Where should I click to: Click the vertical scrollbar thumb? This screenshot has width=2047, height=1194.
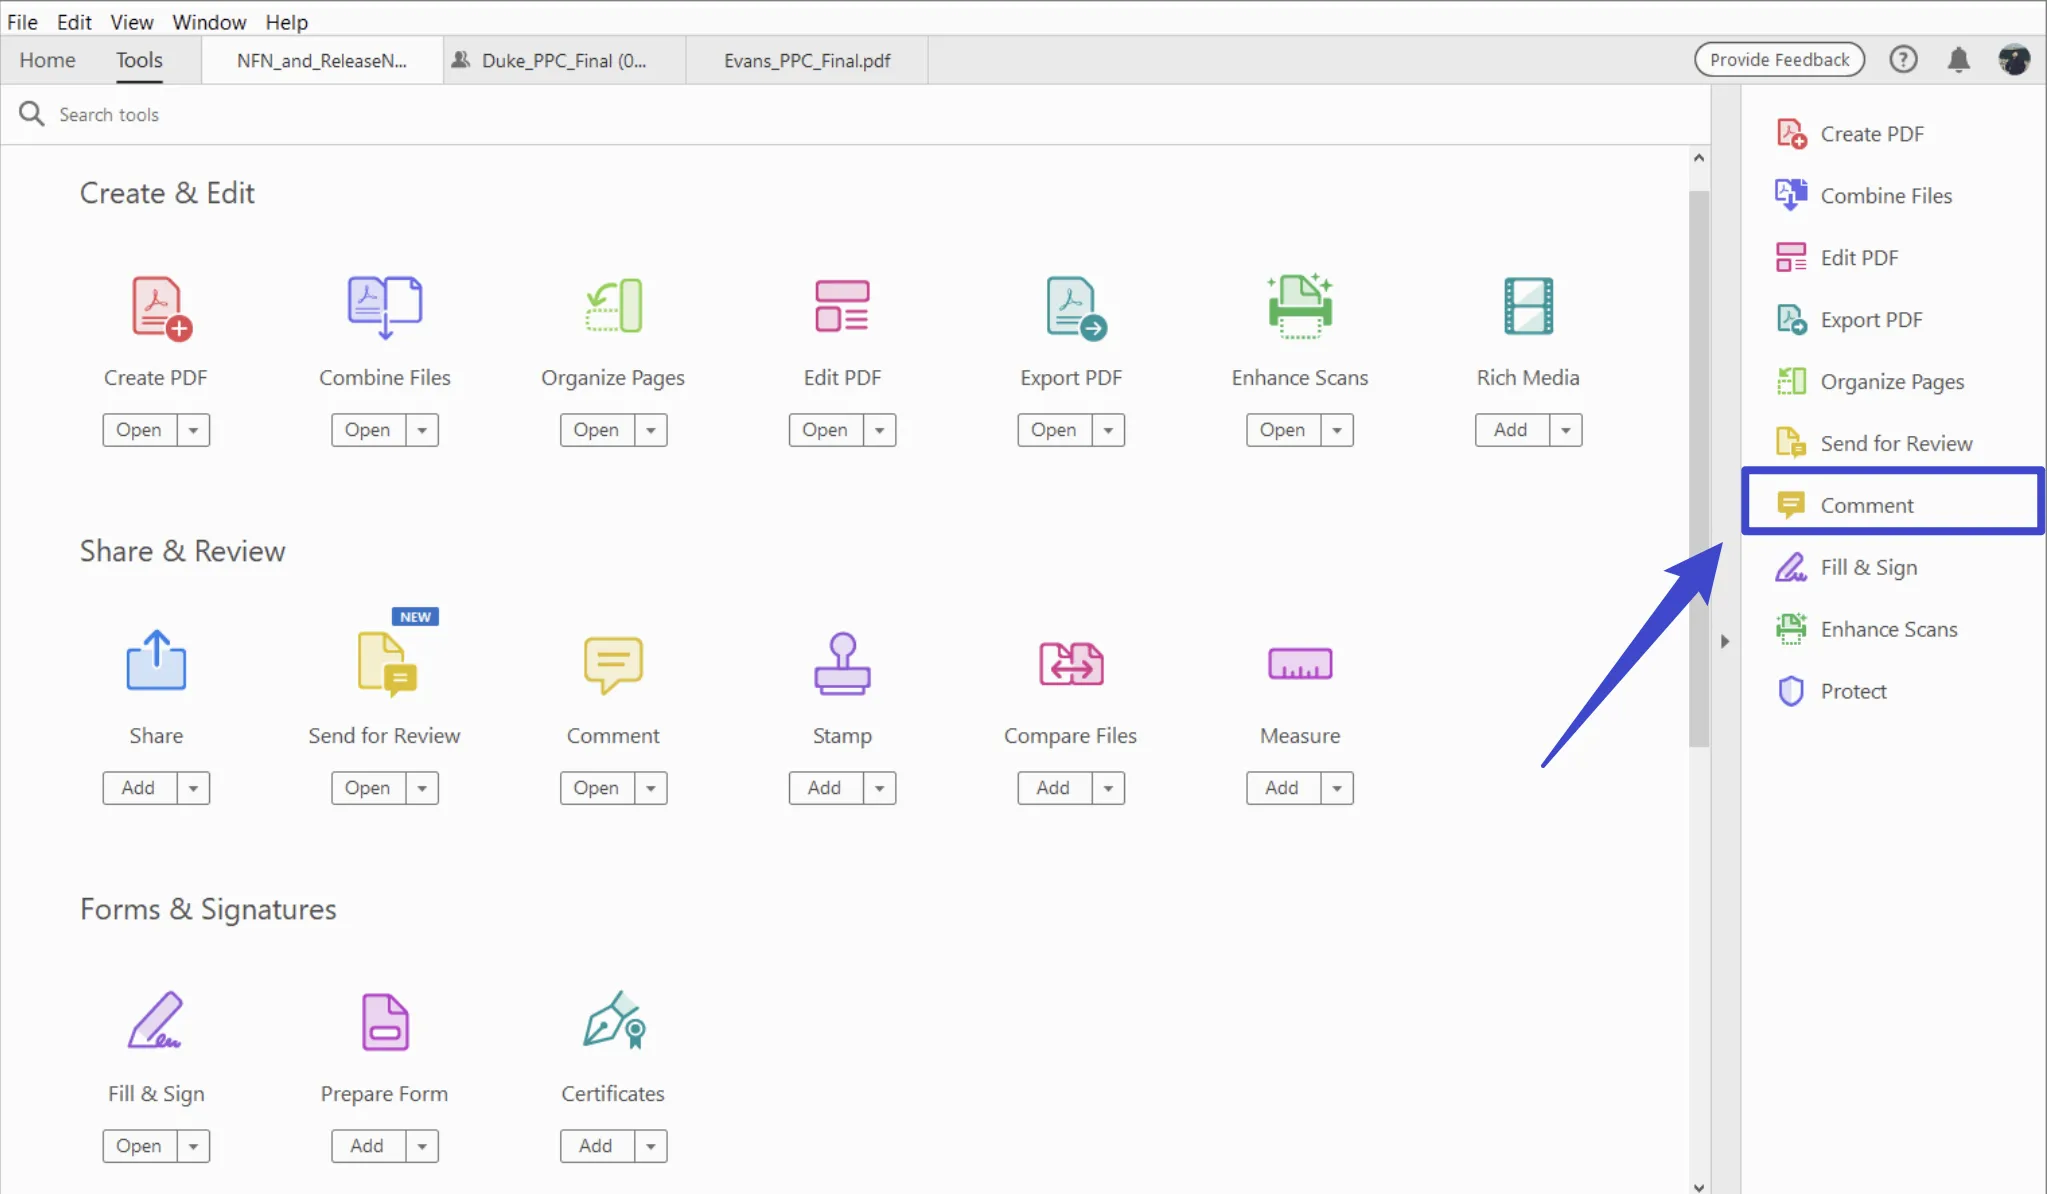[x=1698, y=468]
